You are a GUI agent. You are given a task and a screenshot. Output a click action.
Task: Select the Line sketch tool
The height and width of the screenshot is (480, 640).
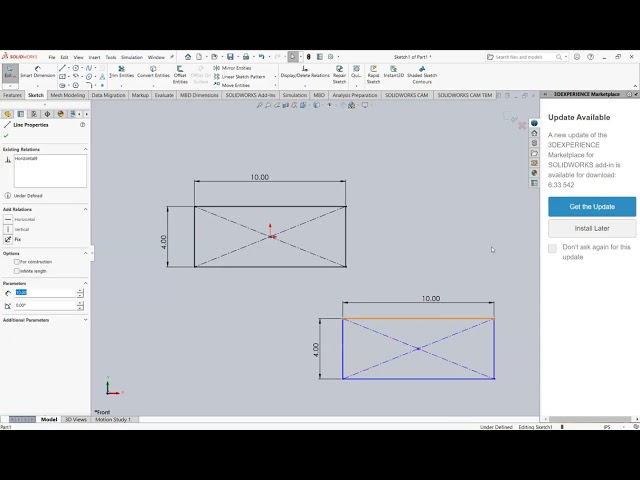(x=62, y=68)
